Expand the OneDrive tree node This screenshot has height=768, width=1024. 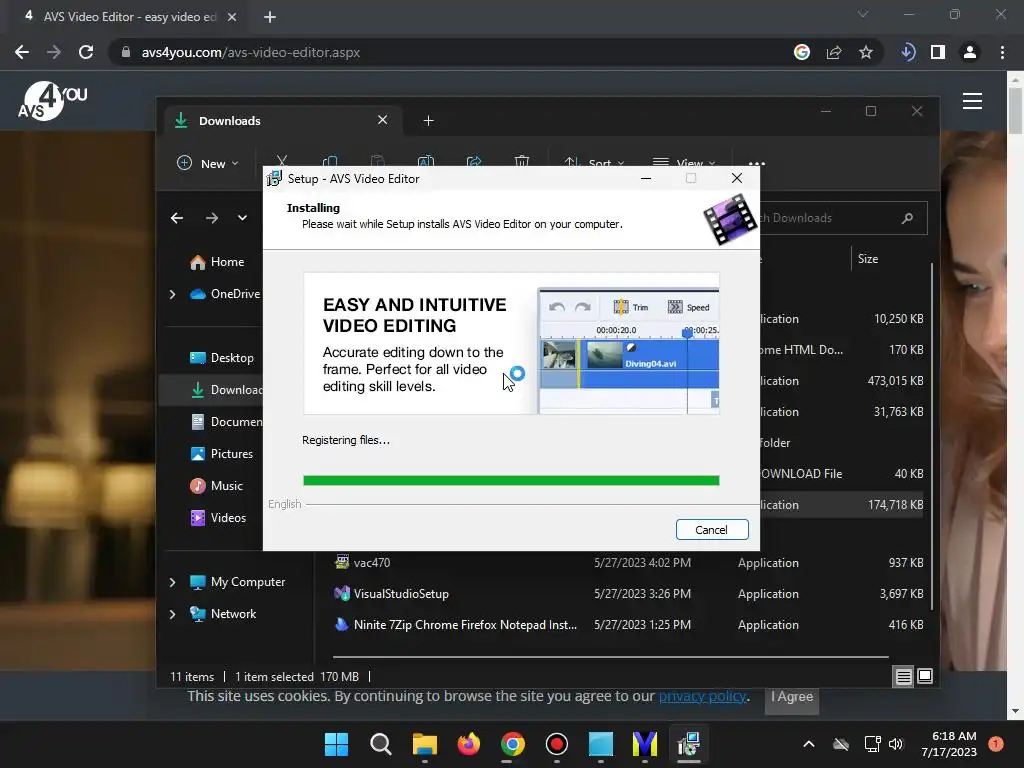click(x=172, y=295)
